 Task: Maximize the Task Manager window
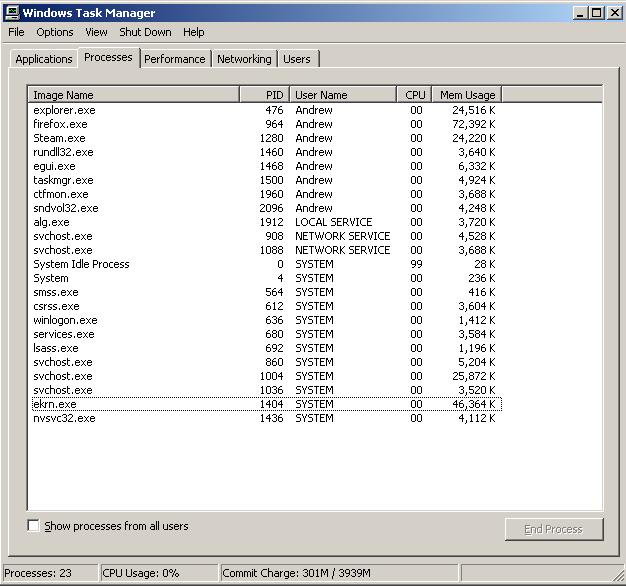point(597,13)
